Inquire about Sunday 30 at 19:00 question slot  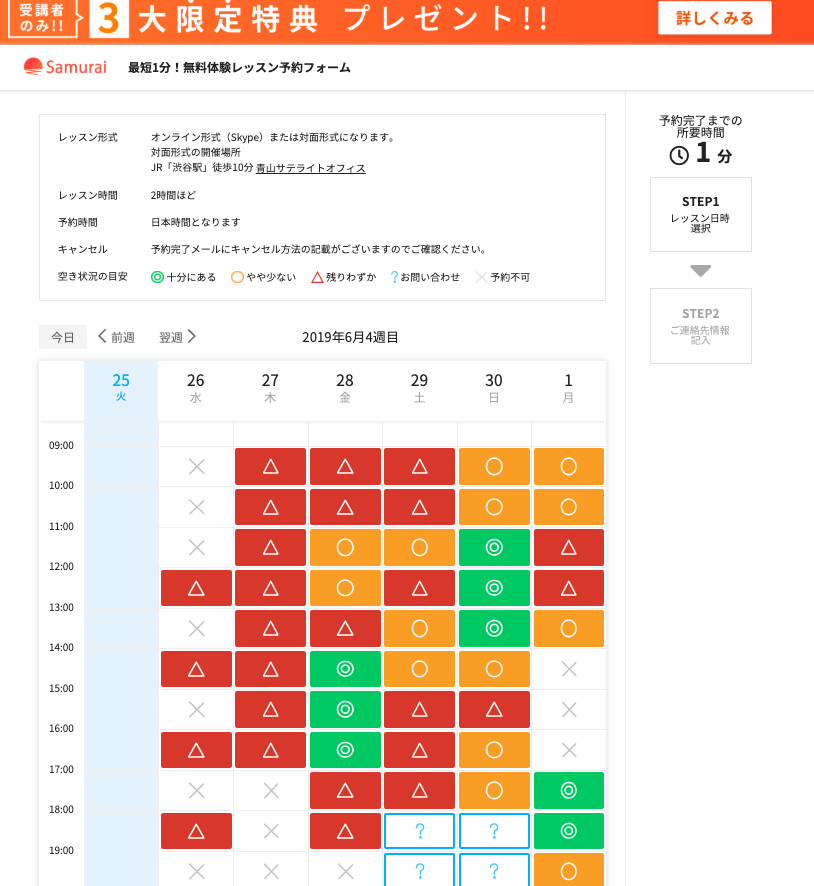click(494, 870)
